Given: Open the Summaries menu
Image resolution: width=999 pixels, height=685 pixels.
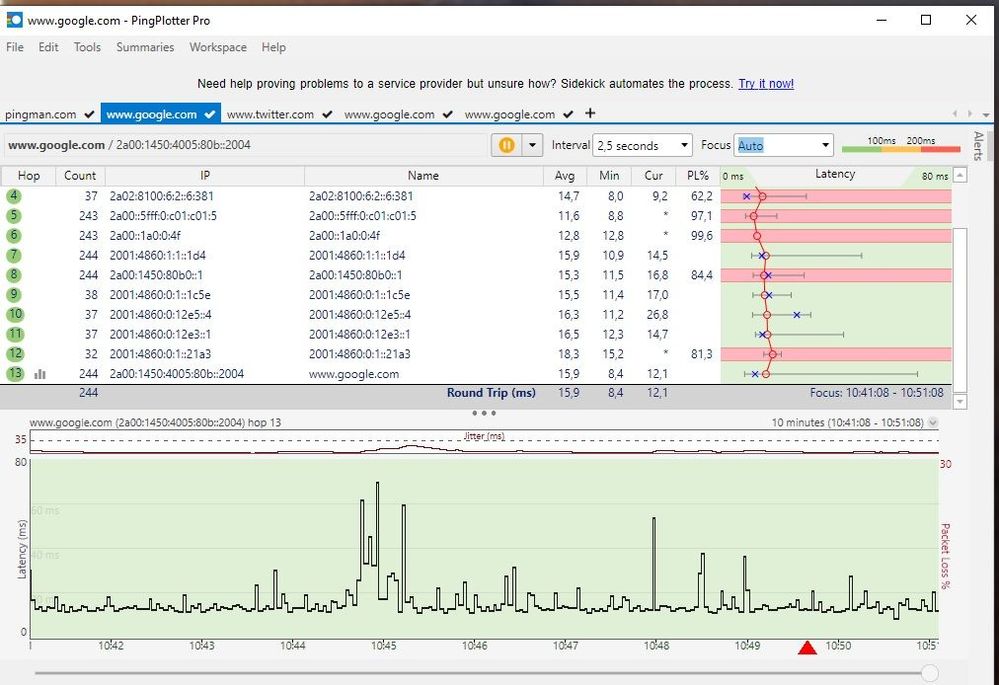Looking at the screenshot, I should [x=145, y=47].
